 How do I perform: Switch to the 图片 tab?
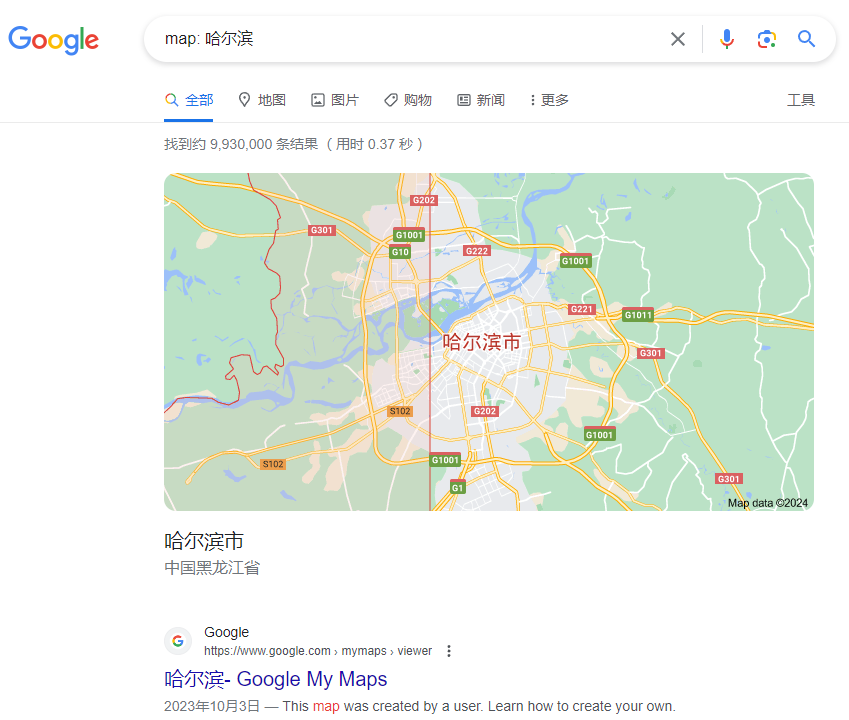click(x=335, y=100)
